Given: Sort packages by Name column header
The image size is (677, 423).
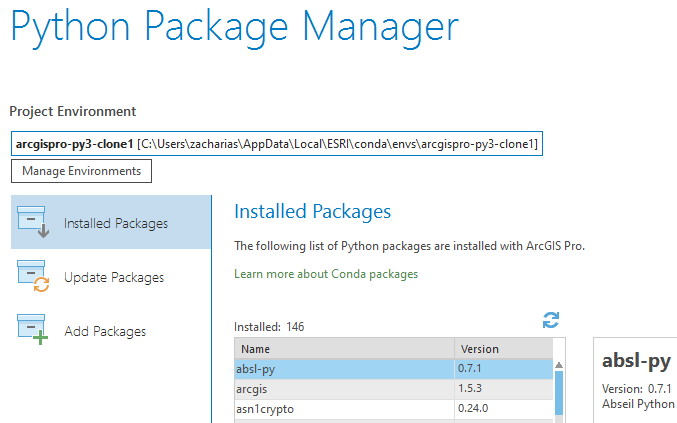Looking at the screenshot, I should pos(344,349).
